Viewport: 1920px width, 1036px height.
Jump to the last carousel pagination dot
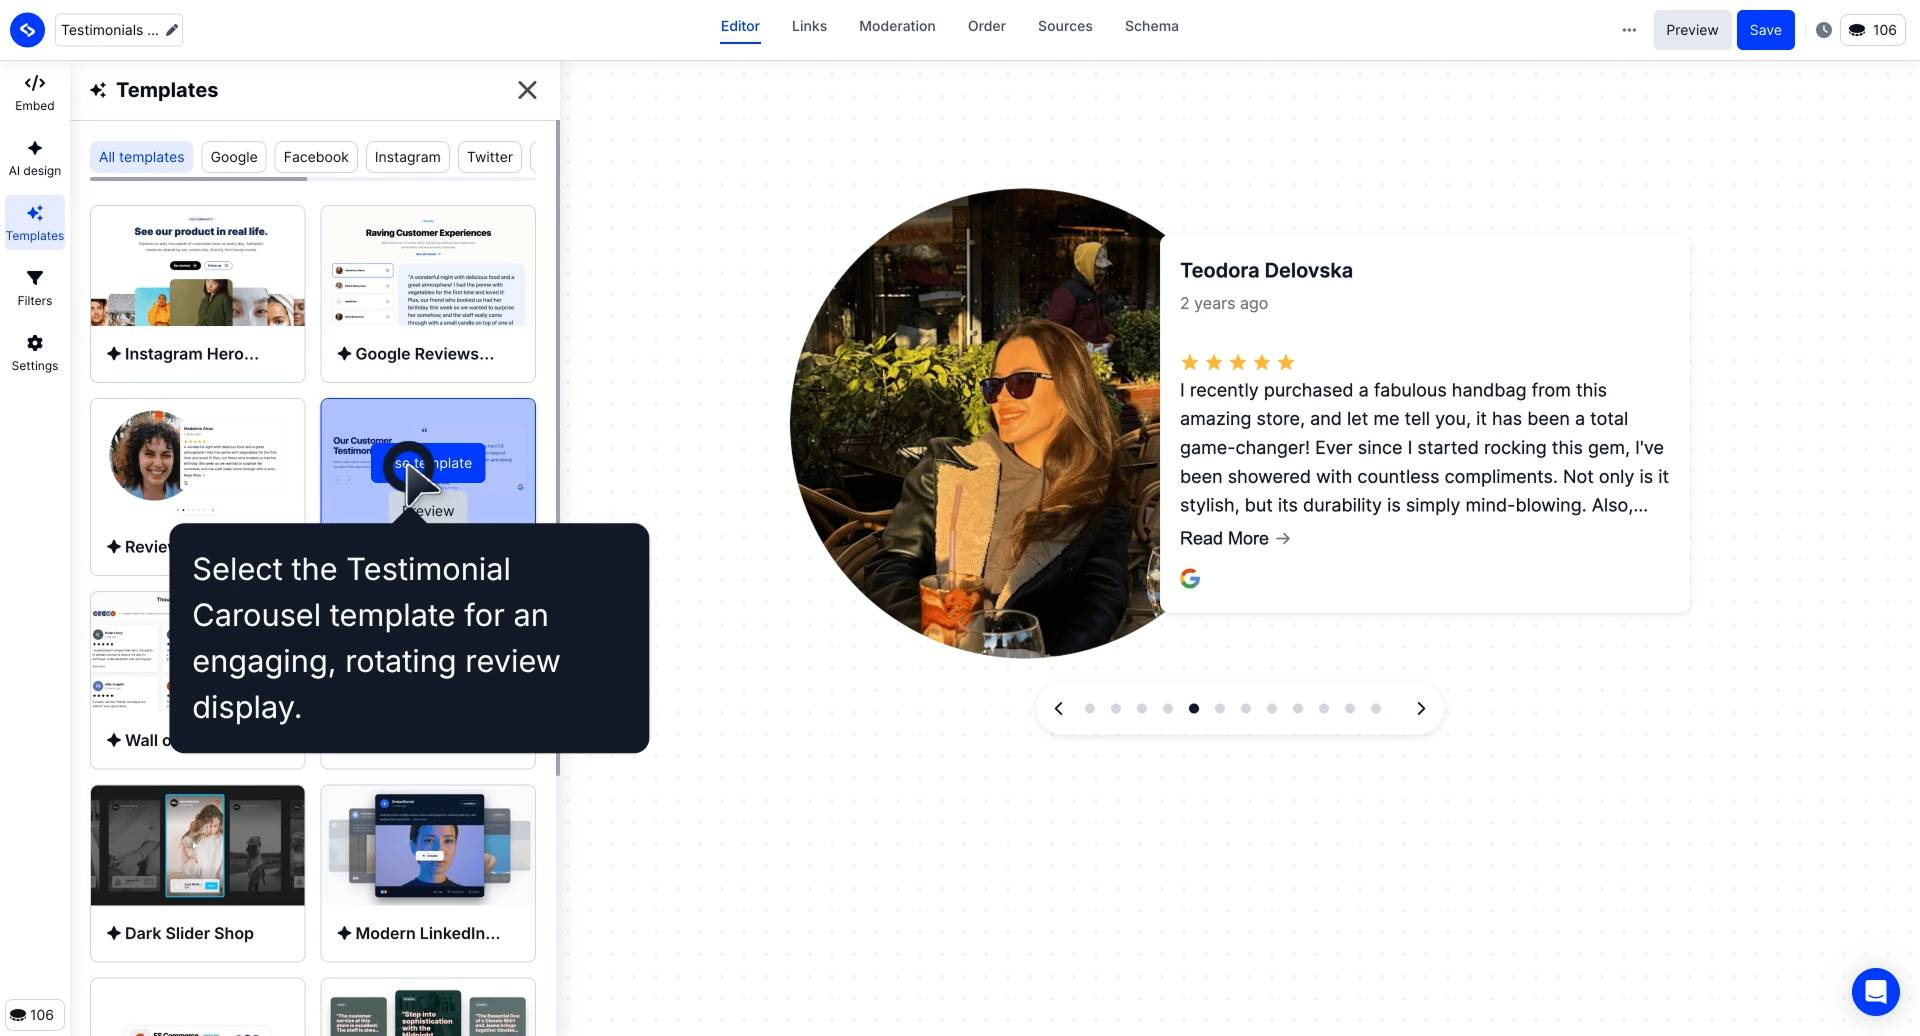click(1376, 708)
